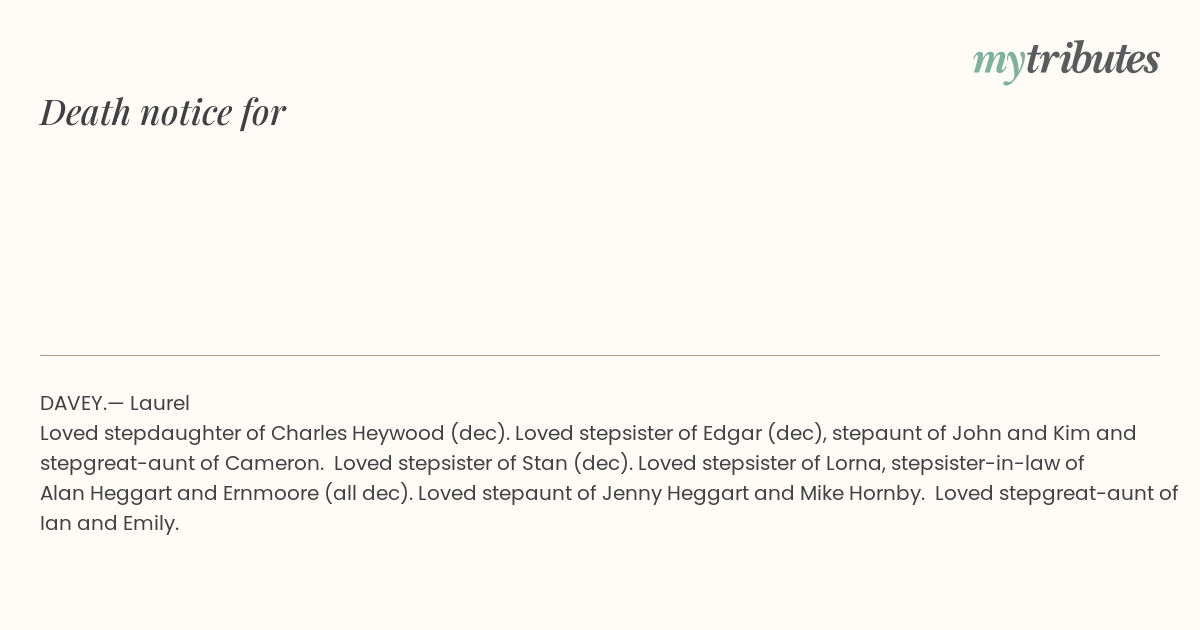Click the names 'Ian and Emily'
The image size is (1200, 630).
coord(107,523)
